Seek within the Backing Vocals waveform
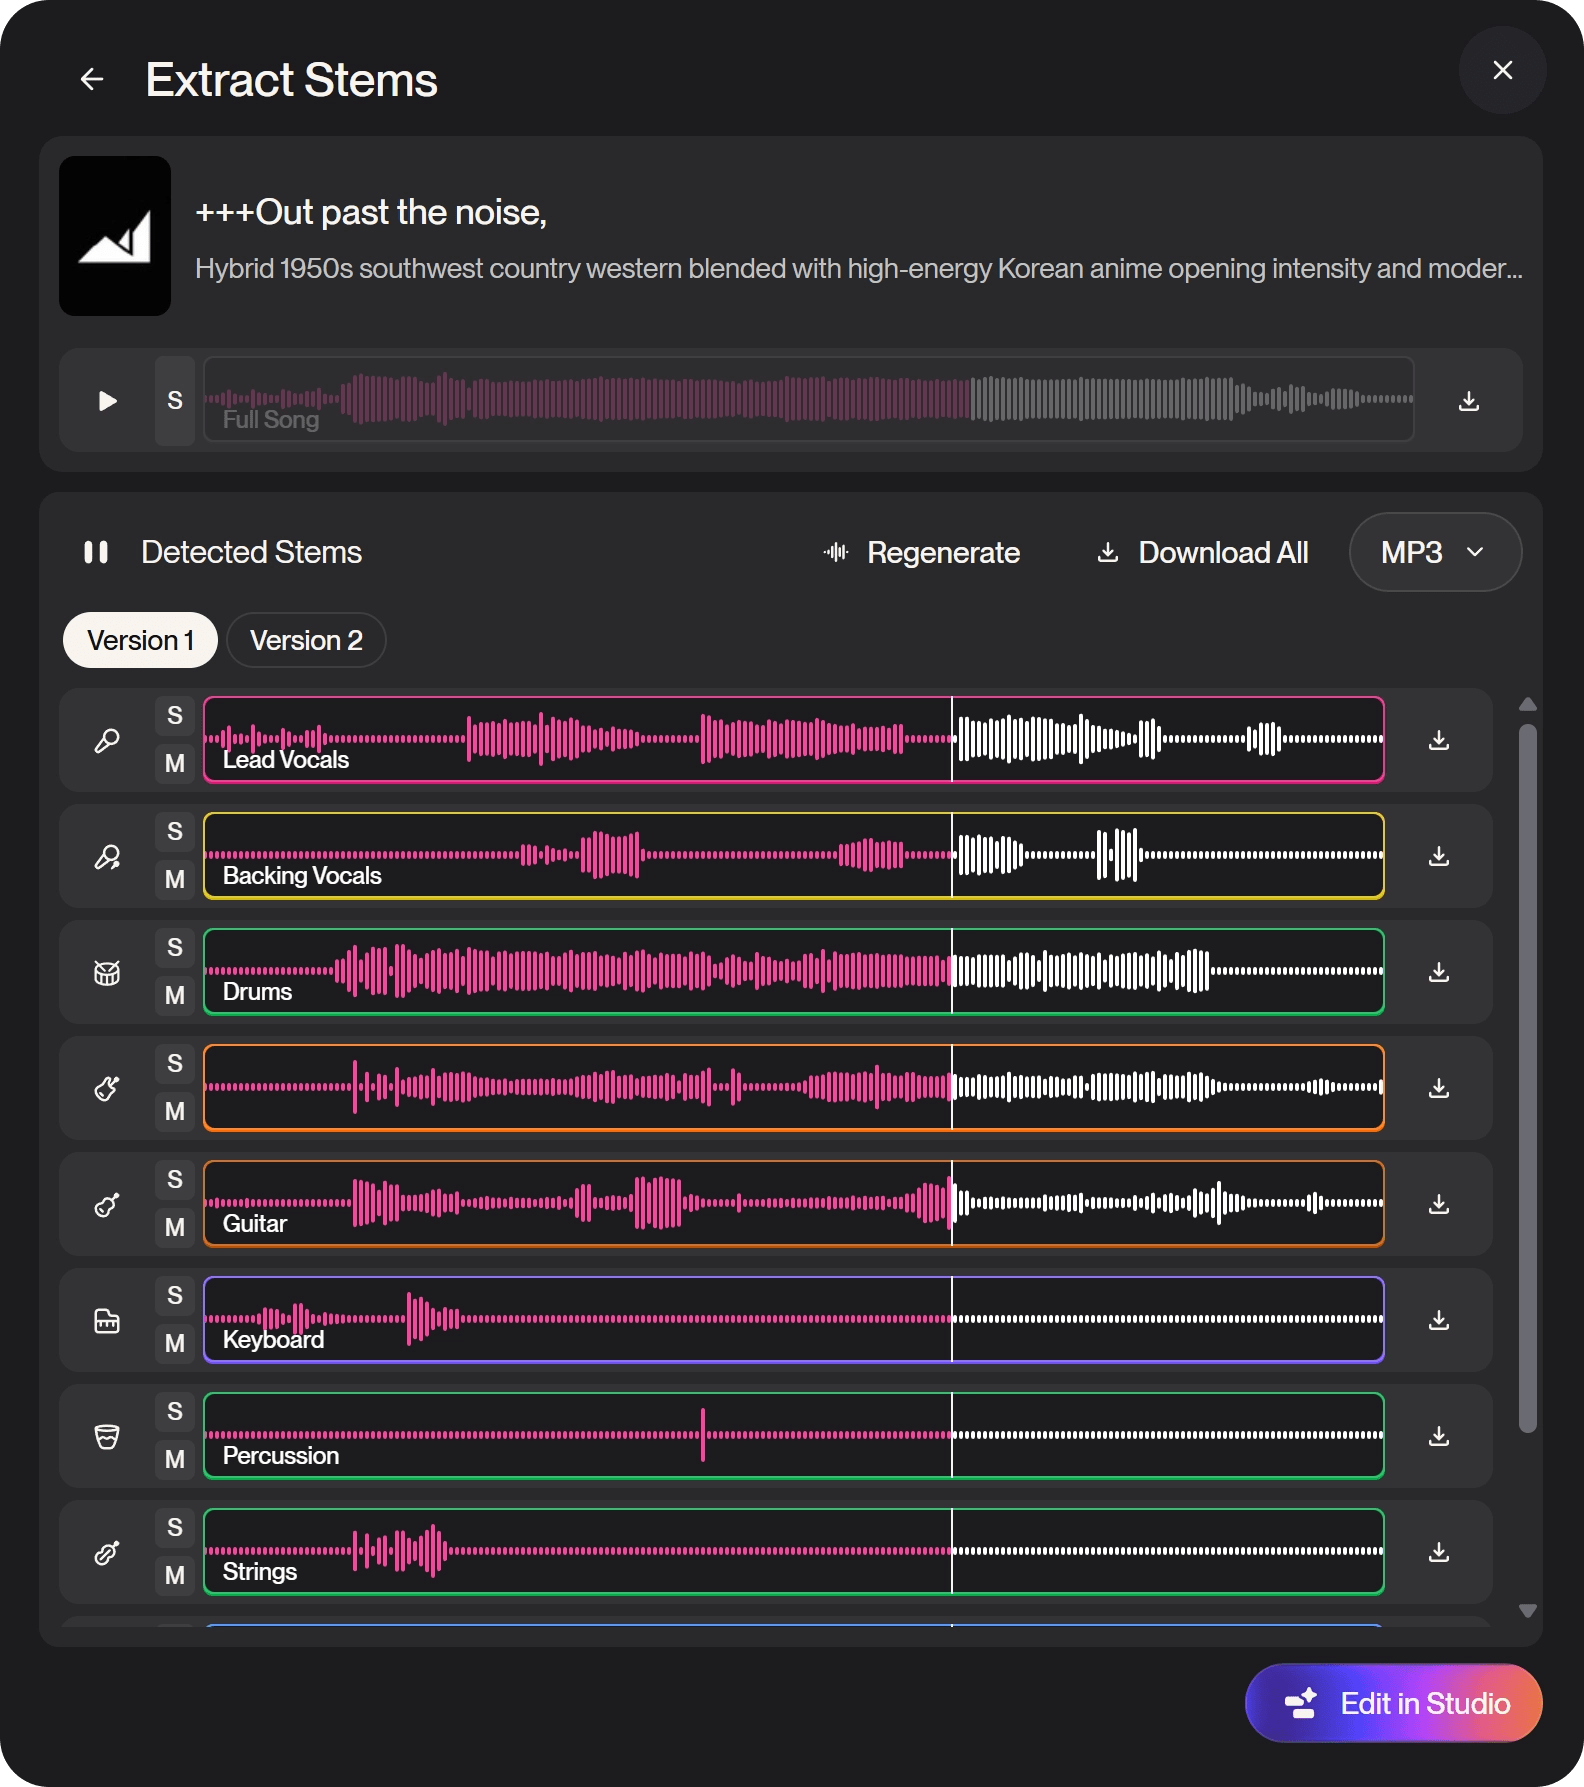Viewport: 1584px width, 1787px height. (794, 856)
